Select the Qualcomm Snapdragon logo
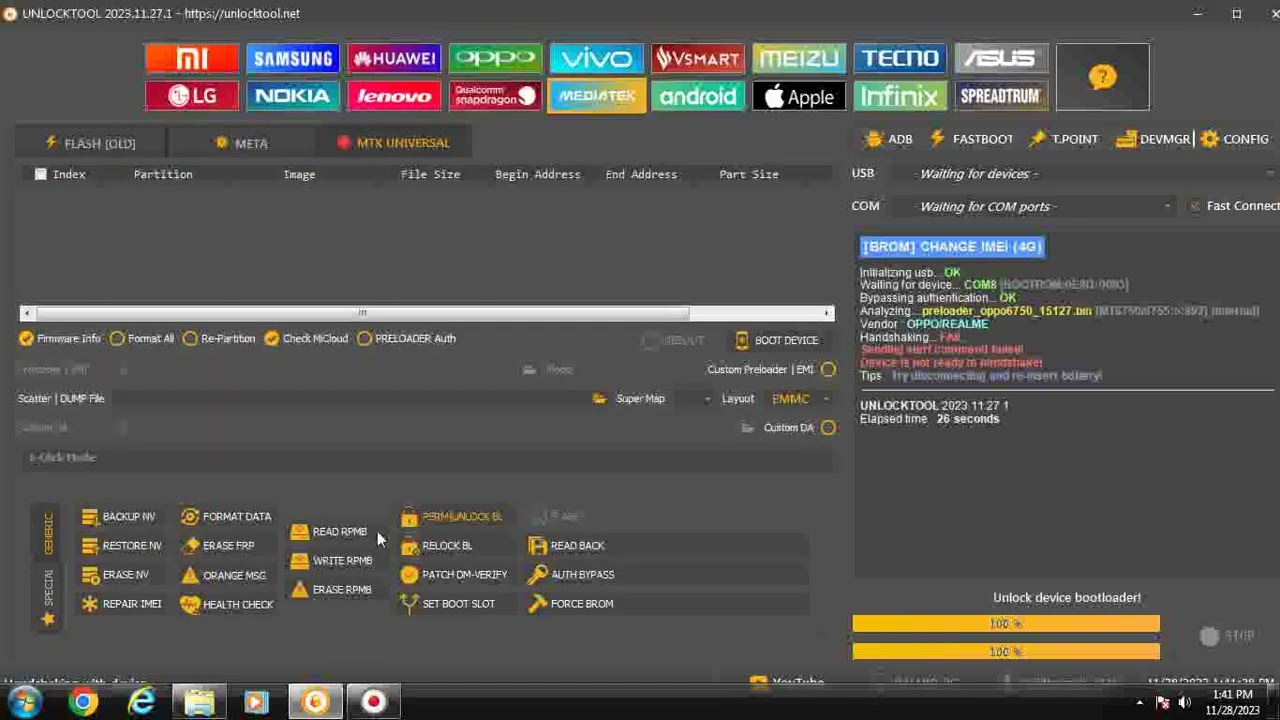The height and width of the screenshot is (720, 1280). click(x=495, y=96)
